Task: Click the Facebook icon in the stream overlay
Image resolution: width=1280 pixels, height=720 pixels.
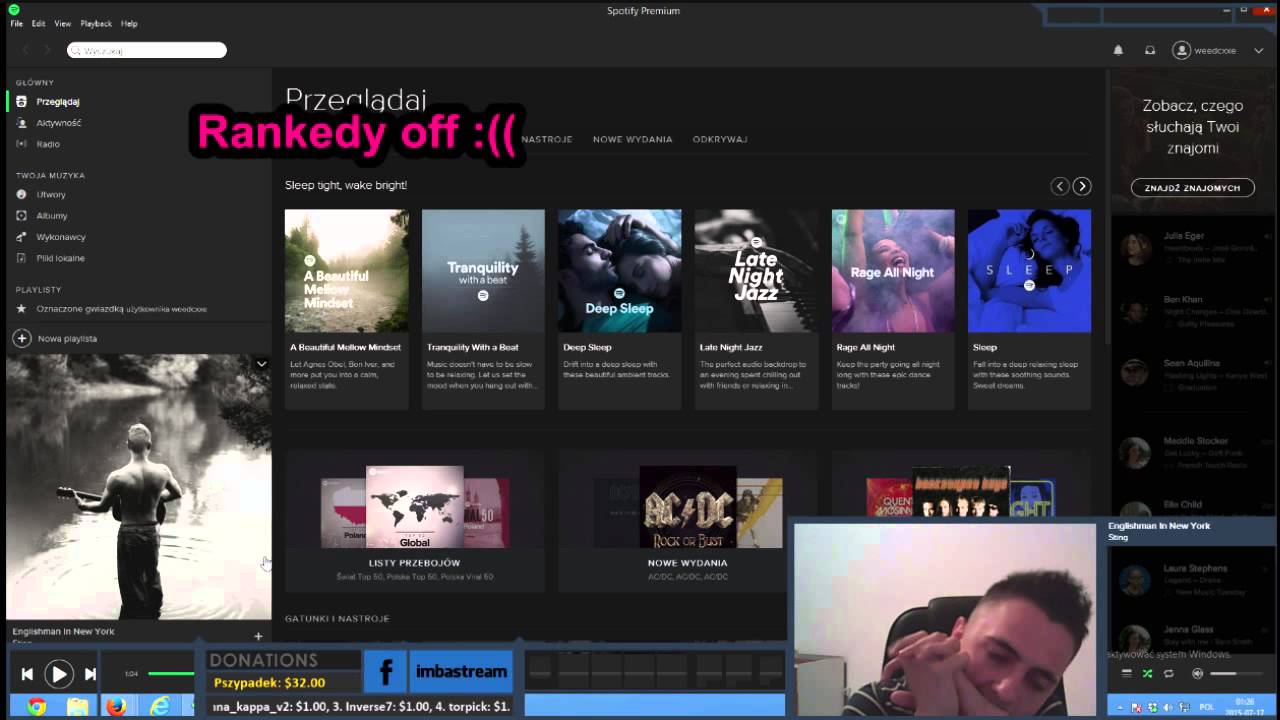Action: coord(385,671)
